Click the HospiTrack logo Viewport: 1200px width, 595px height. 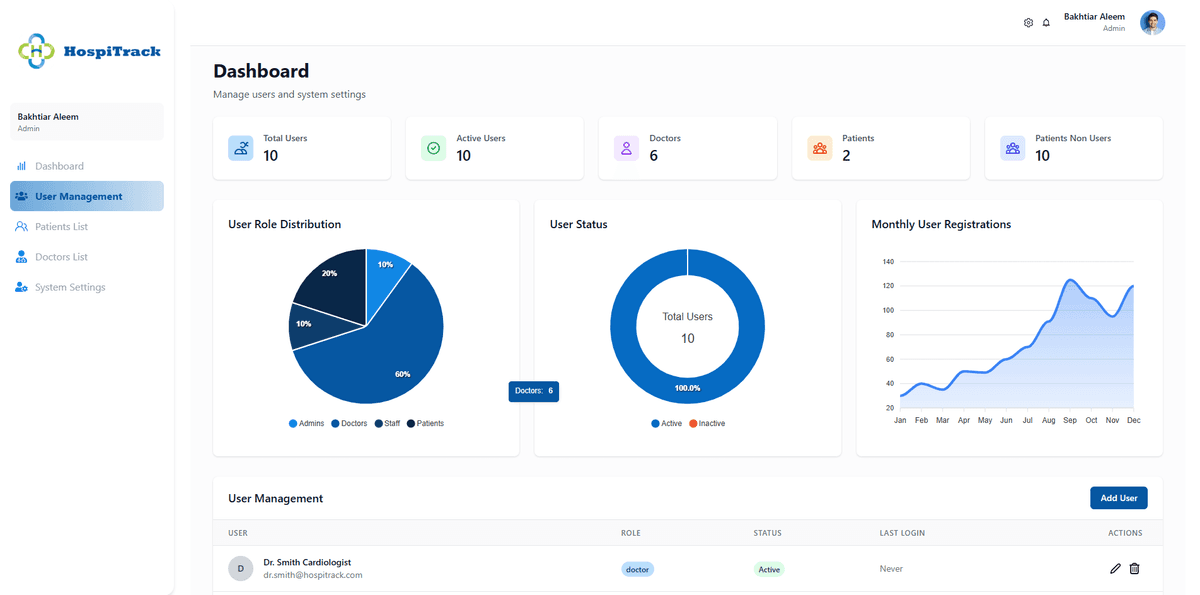(89, 51)
